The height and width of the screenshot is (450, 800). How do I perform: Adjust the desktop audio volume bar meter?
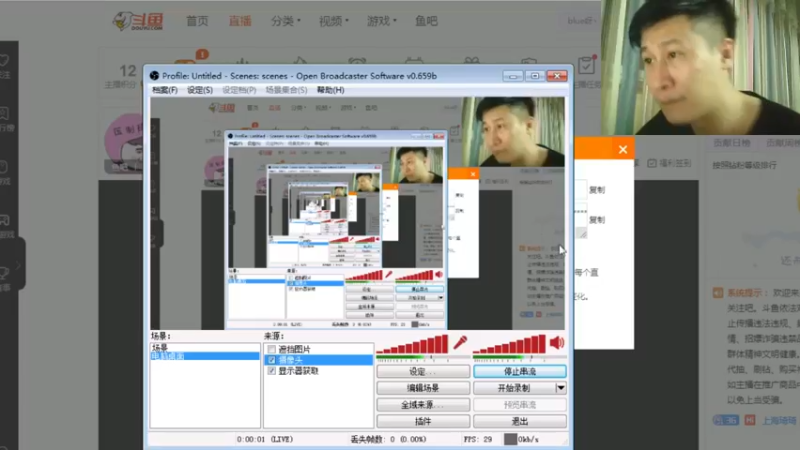pos(510,344)
